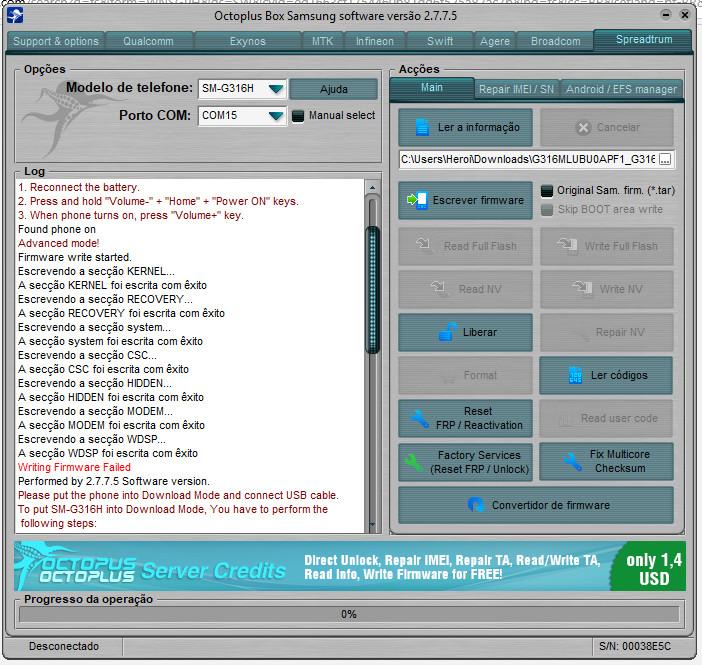Viewport: 702px width, 665px height.
Task: Click the circular icon on Convertidor de firmware
Action: pos(475,505)
